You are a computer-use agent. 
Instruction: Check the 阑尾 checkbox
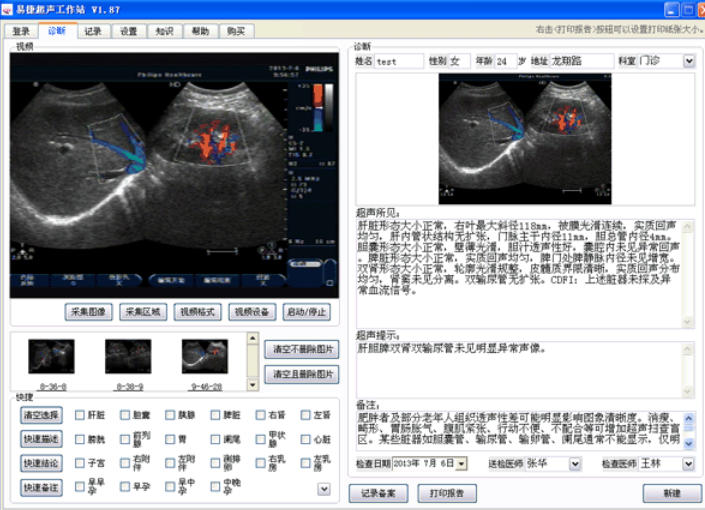pos(215,439)
